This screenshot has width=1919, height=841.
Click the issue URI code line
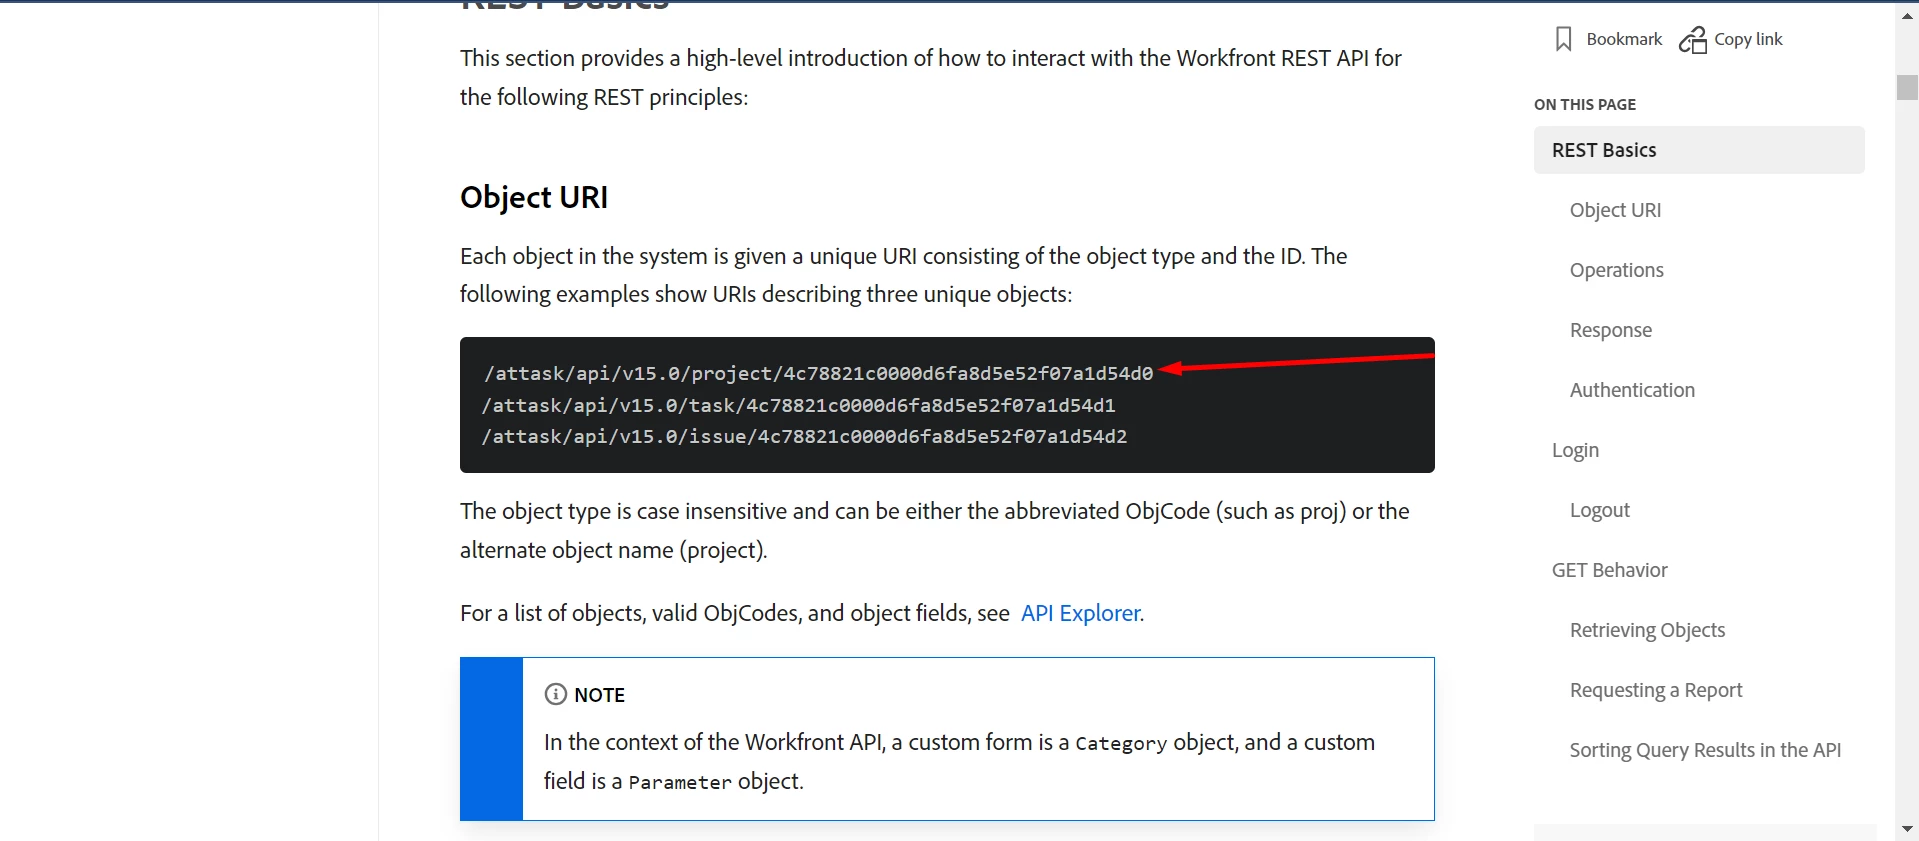804,436
